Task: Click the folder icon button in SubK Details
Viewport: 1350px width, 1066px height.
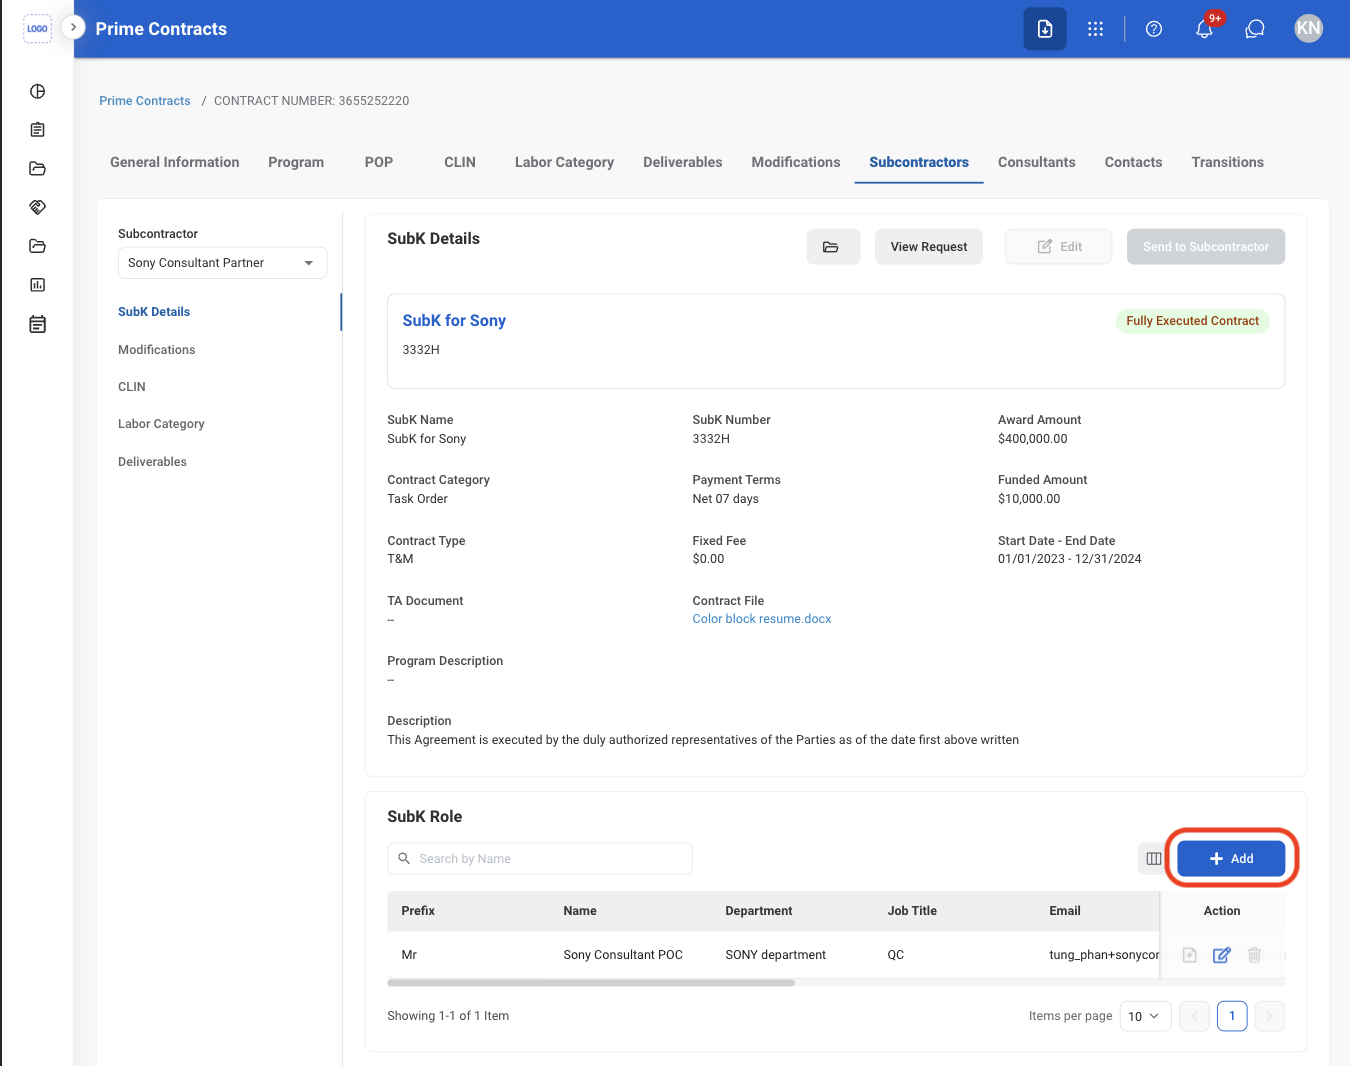Action: click(833, 247)
